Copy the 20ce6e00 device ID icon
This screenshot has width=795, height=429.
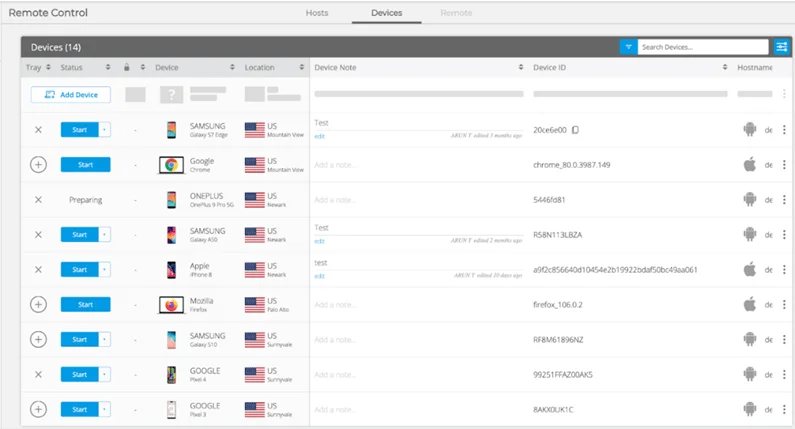575,130
